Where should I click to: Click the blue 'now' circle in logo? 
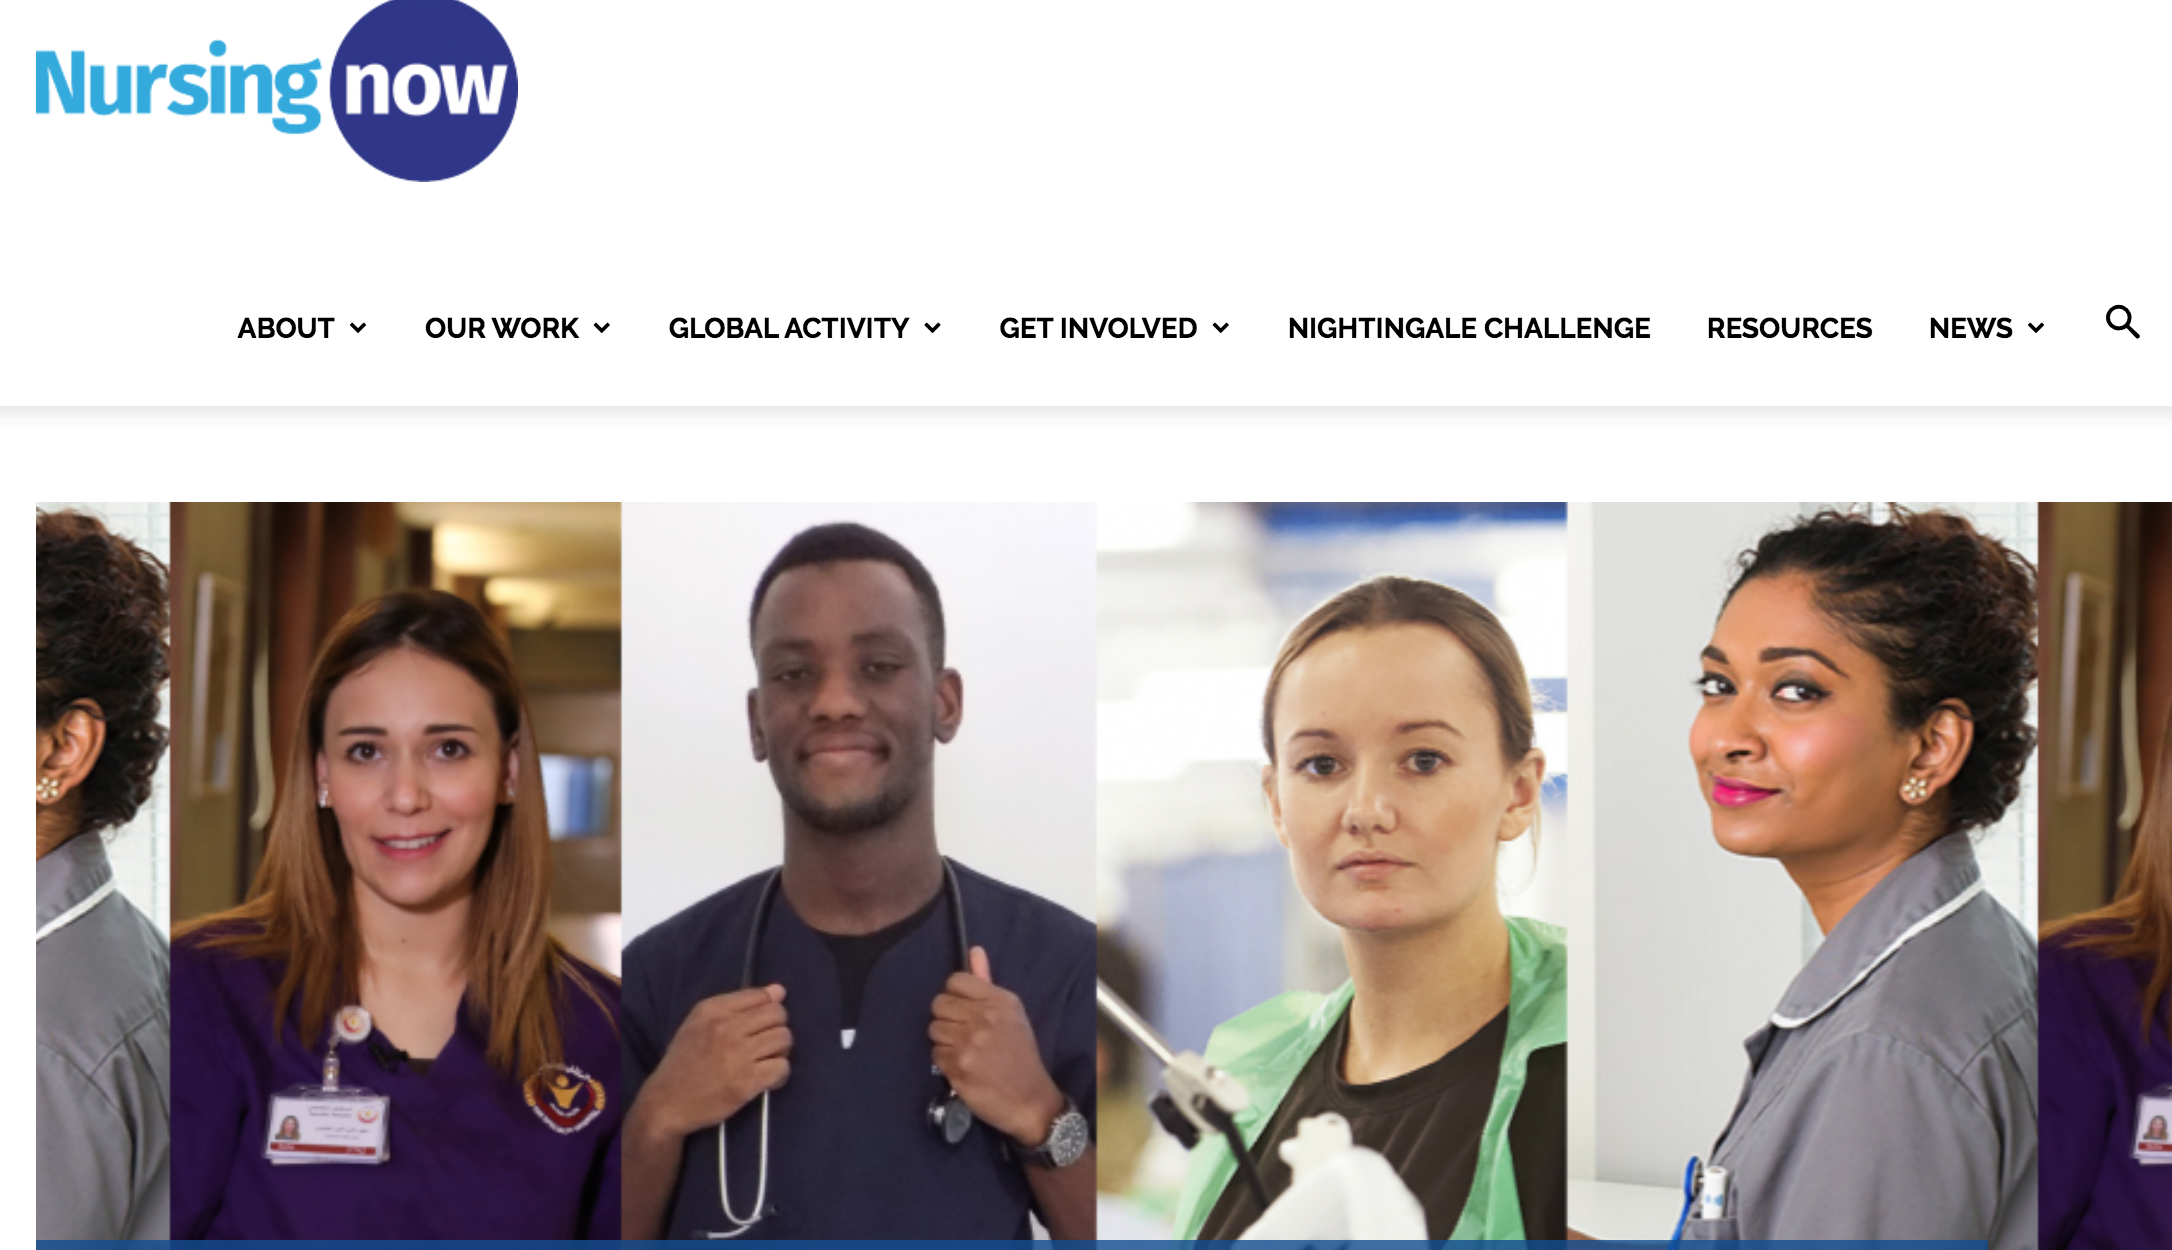(424, 90)
